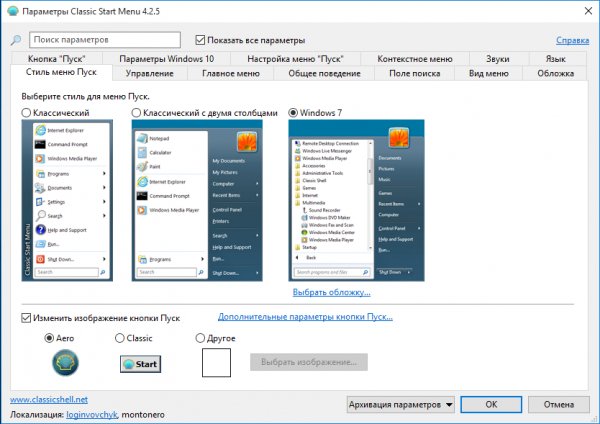The height and width of the screenshot is (424, 600).
Task: Click the search magnifier icon beside the settings search
Action: 16,39
